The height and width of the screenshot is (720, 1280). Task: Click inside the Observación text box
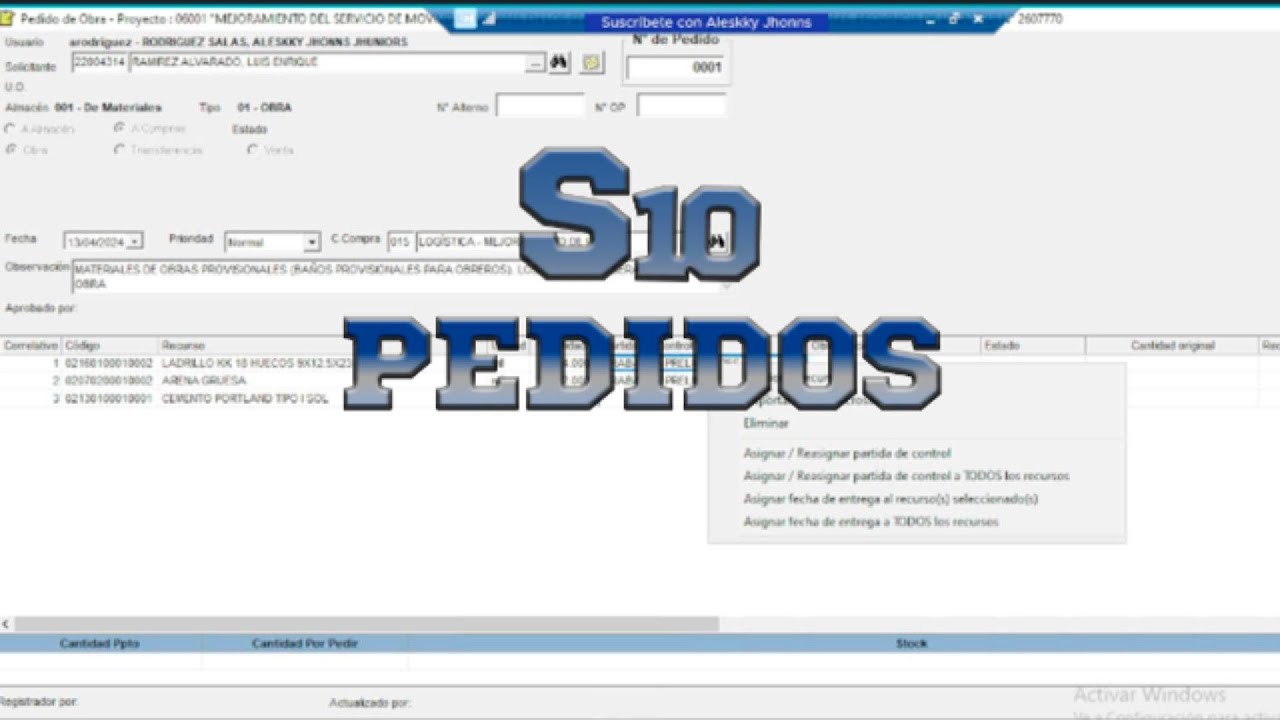coord(400,277)
